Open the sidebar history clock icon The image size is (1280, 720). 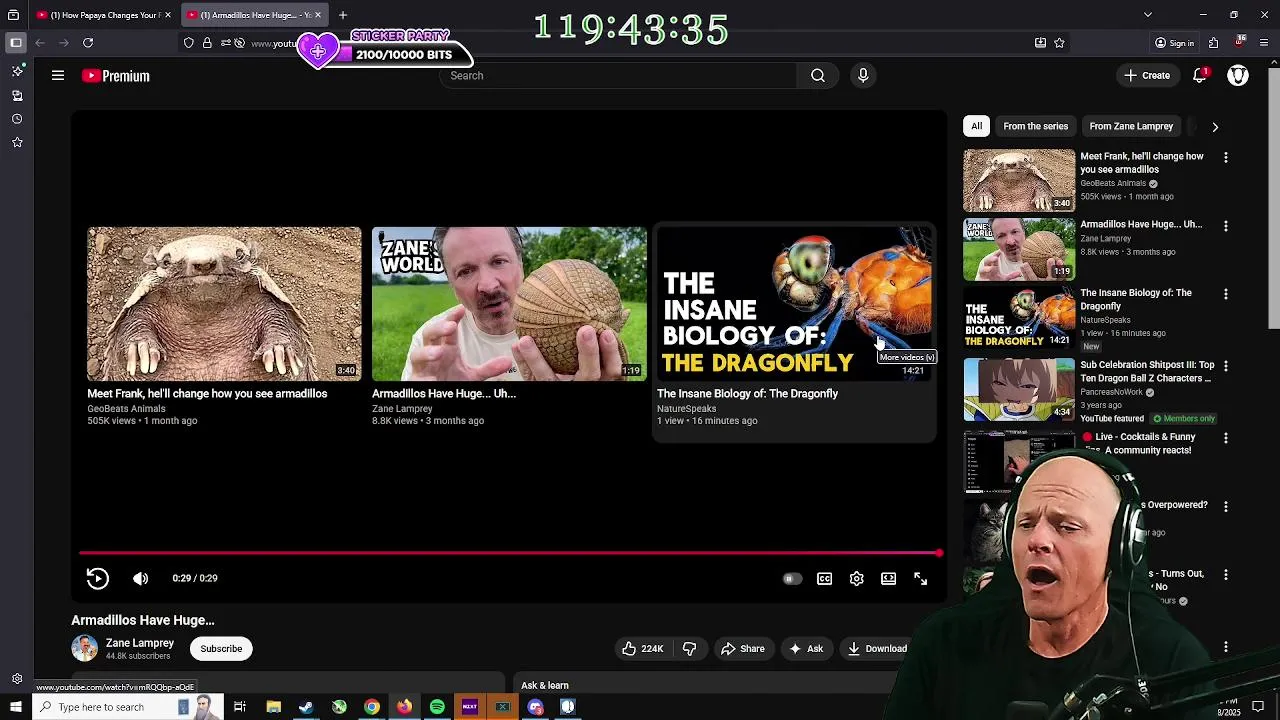[17, 119]
